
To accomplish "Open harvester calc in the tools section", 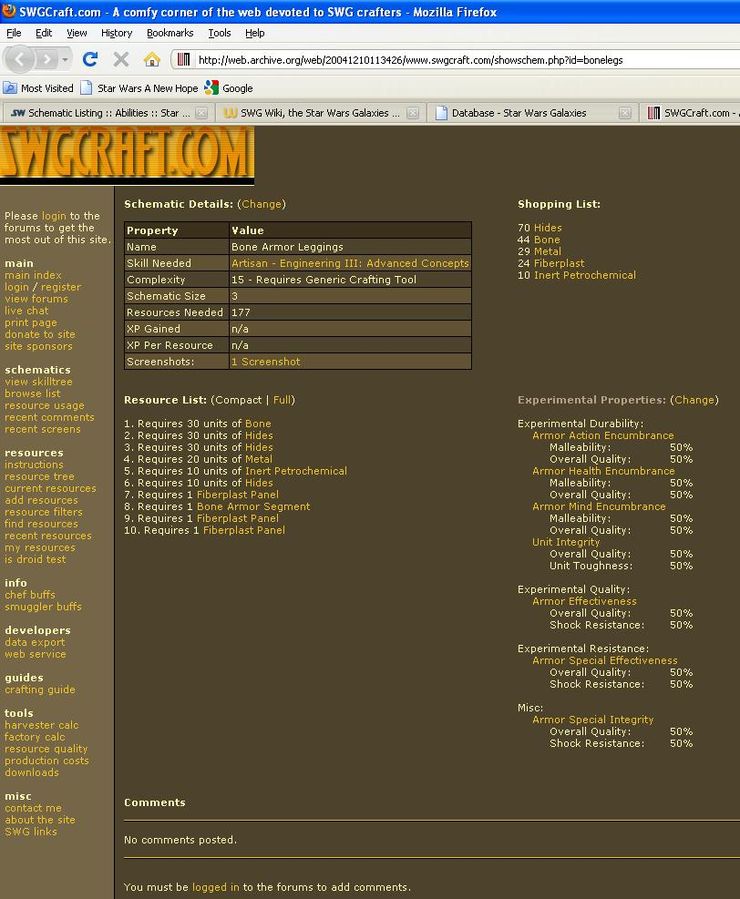I will click(x=41, y=725).
